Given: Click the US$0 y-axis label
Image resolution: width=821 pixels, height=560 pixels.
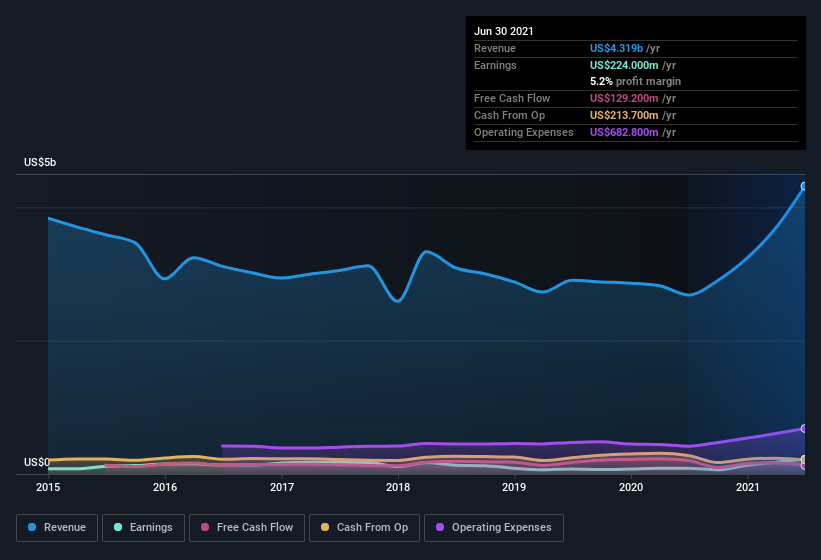Looking at the screenshot, I should pyautogui.click(x=37, y=462).
